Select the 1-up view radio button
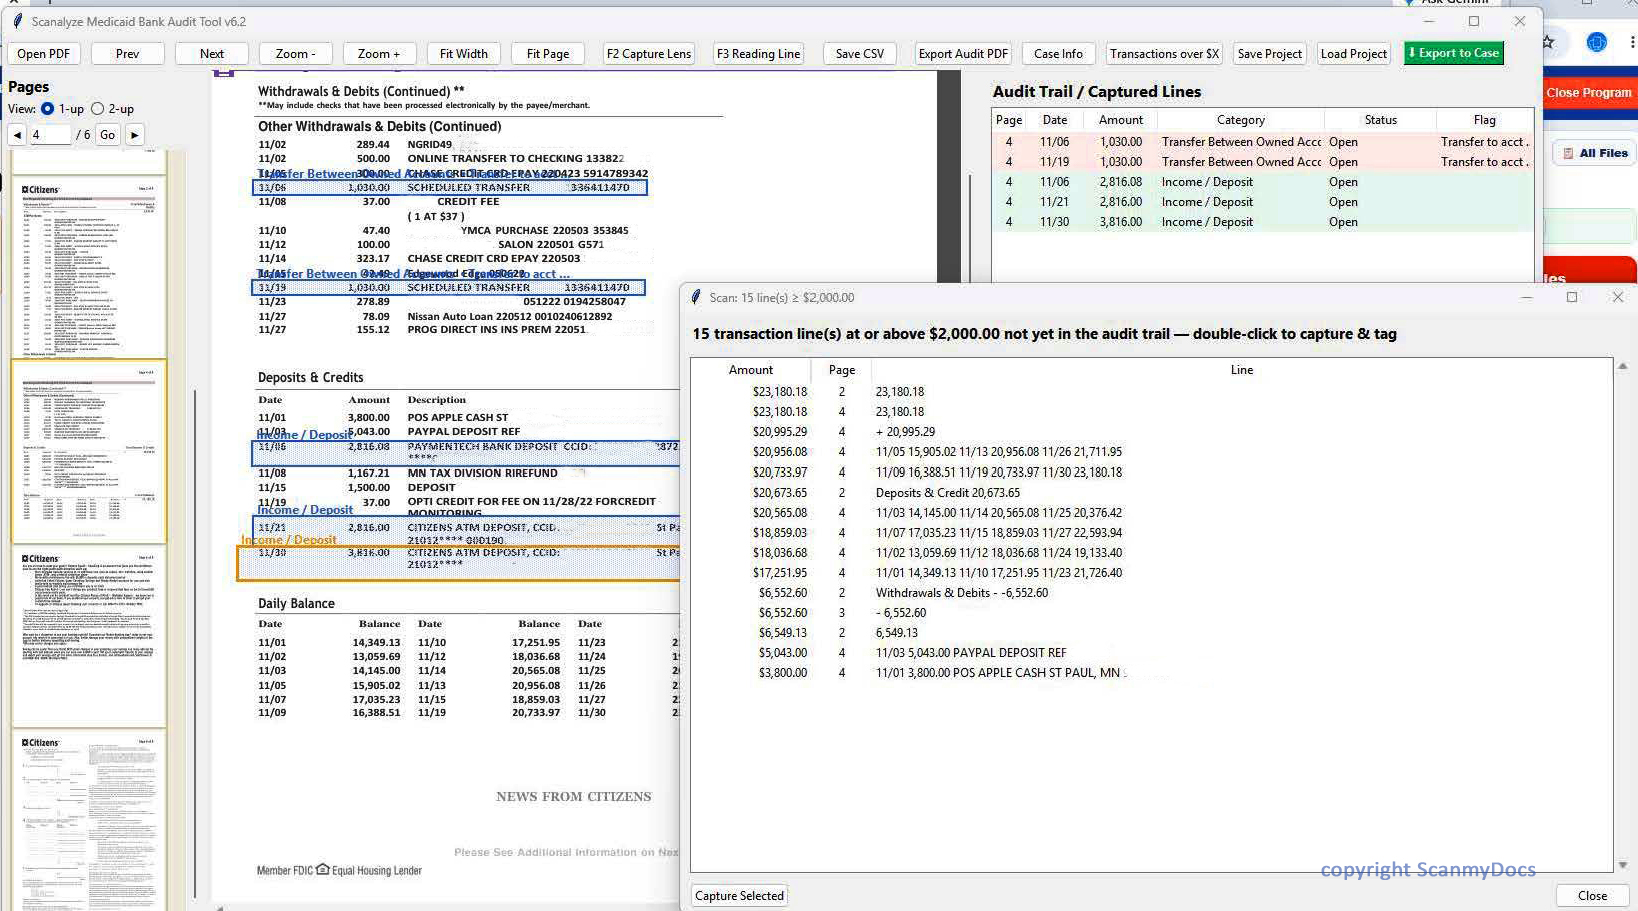 click(47, 109)
